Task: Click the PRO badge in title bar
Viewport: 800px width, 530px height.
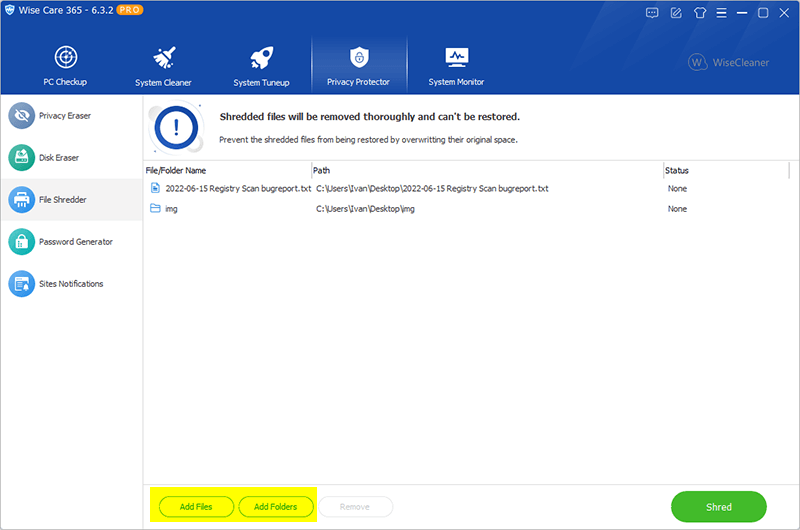Action: [x=130, y=10]
